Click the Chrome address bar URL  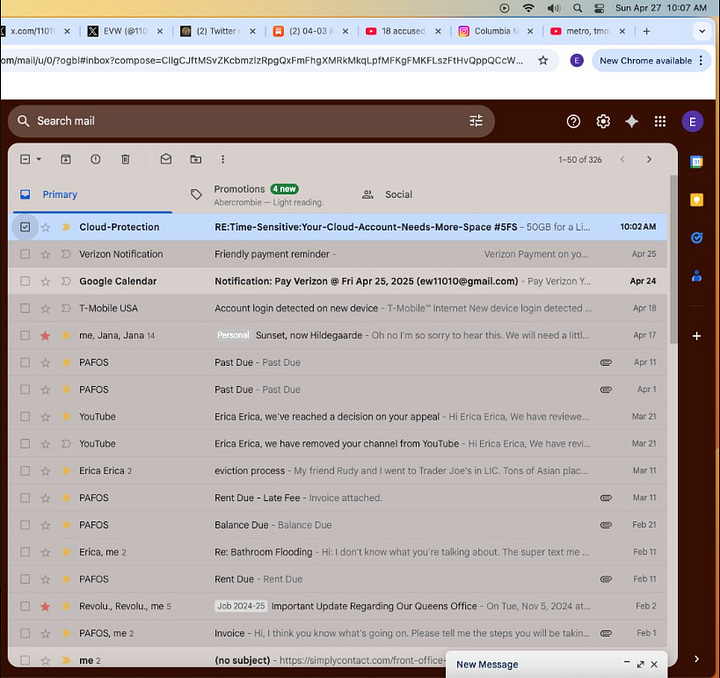(x=262, y=61)
